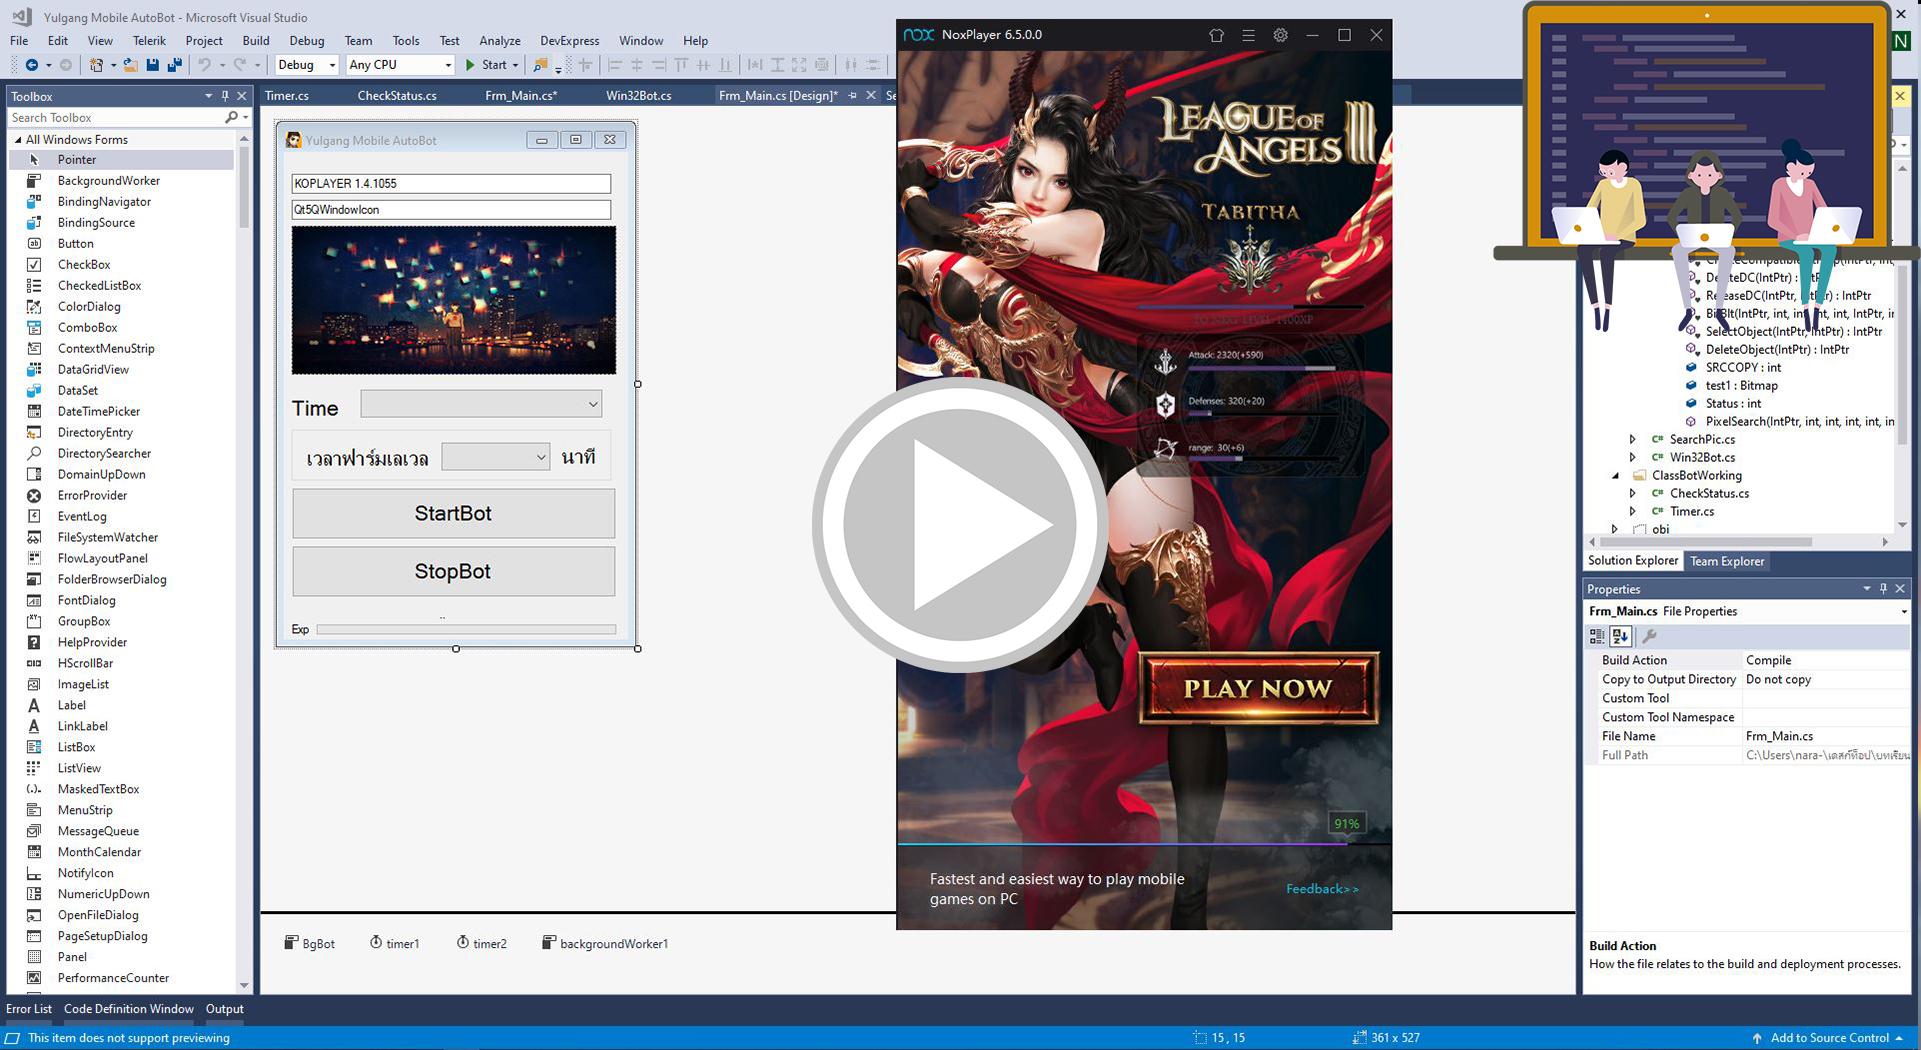The image size is (1921, 1050).
Task: Open the Analyze menu
Action: 500,41
